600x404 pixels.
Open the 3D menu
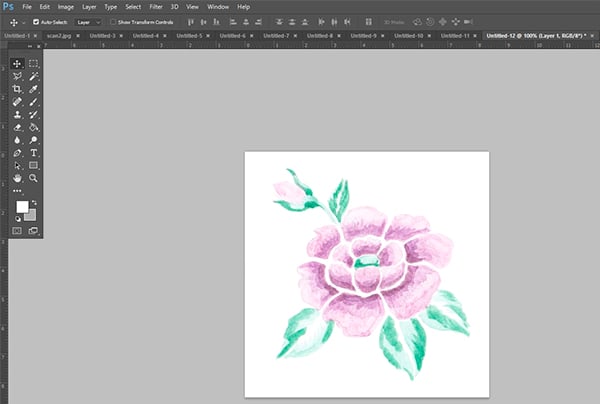[x=174, y=7]
